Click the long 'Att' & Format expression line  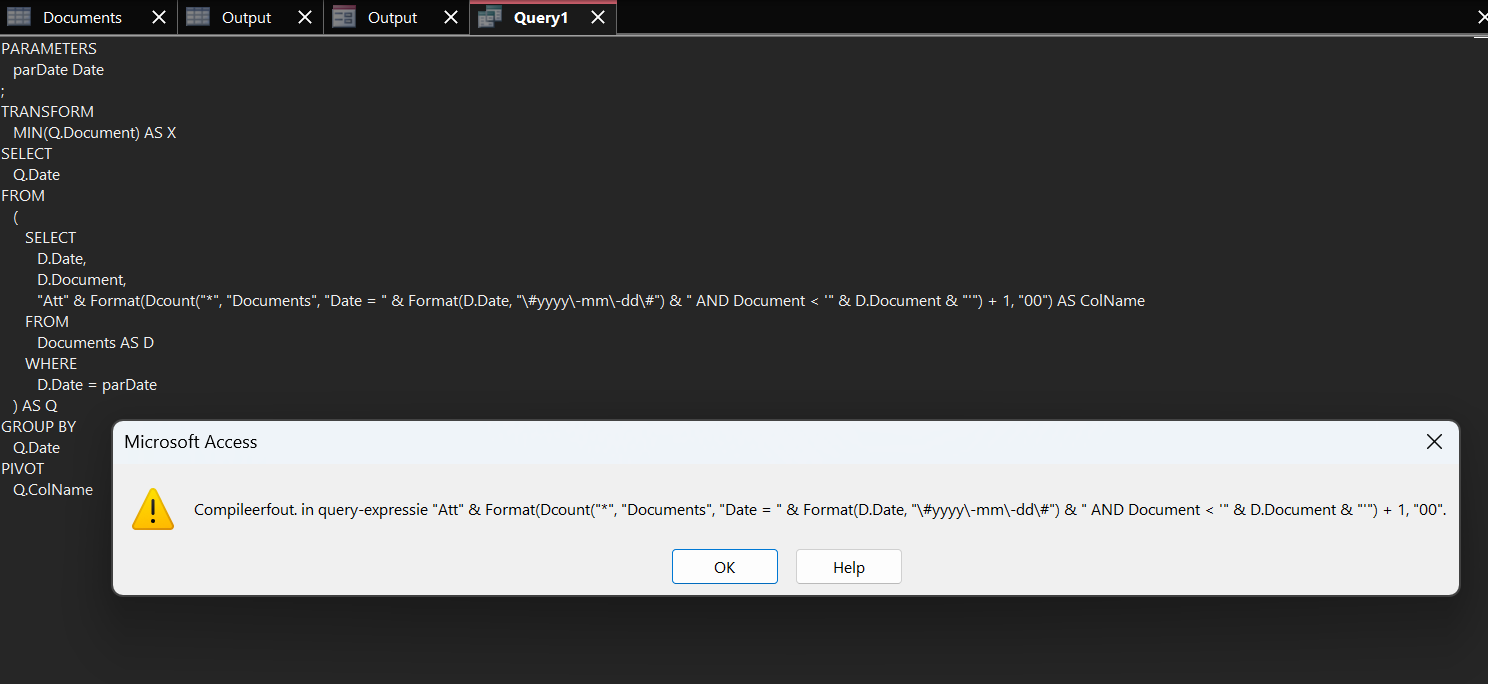pos(591,301)
